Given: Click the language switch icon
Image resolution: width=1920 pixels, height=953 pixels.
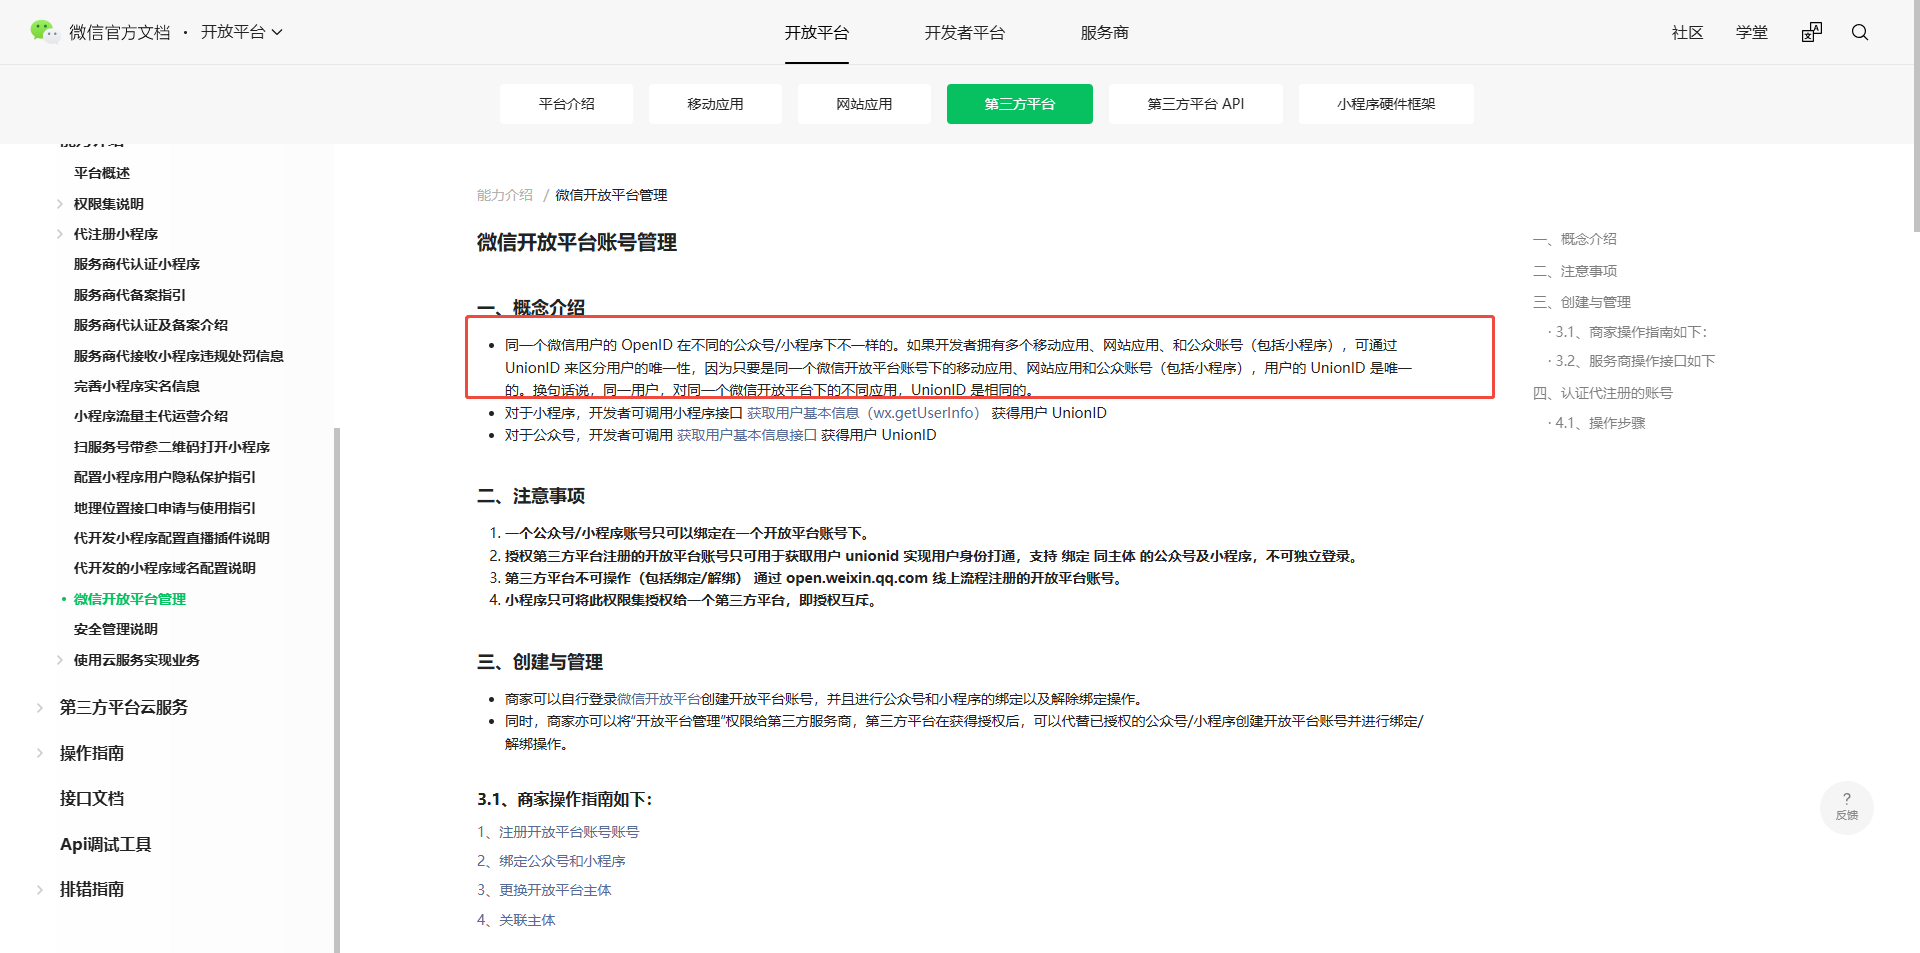Looking at the screenshot, I should (1812, 32).
